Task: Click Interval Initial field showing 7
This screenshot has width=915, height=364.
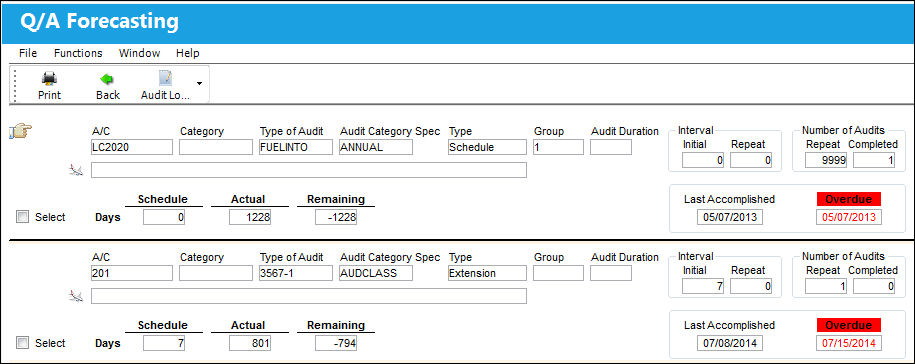Action: click(703, 286)
